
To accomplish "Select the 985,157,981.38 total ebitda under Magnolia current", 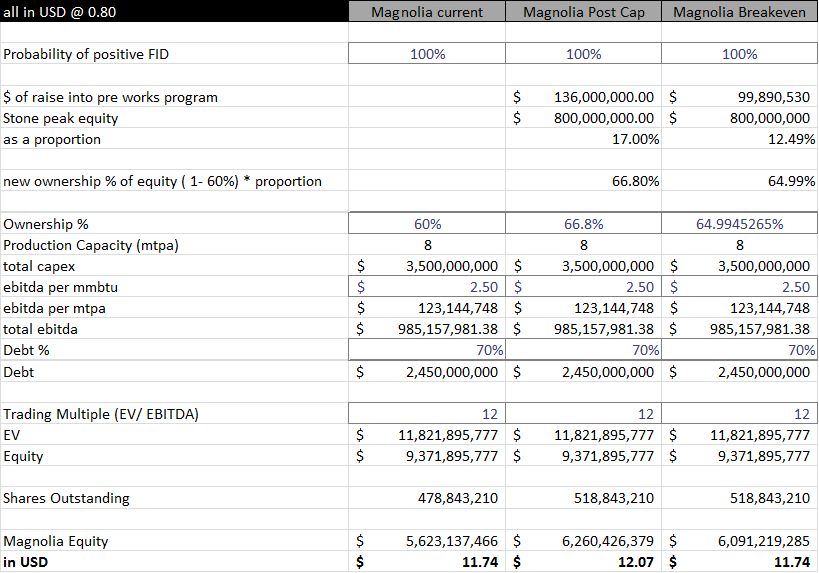I will [x=427, y=329].
